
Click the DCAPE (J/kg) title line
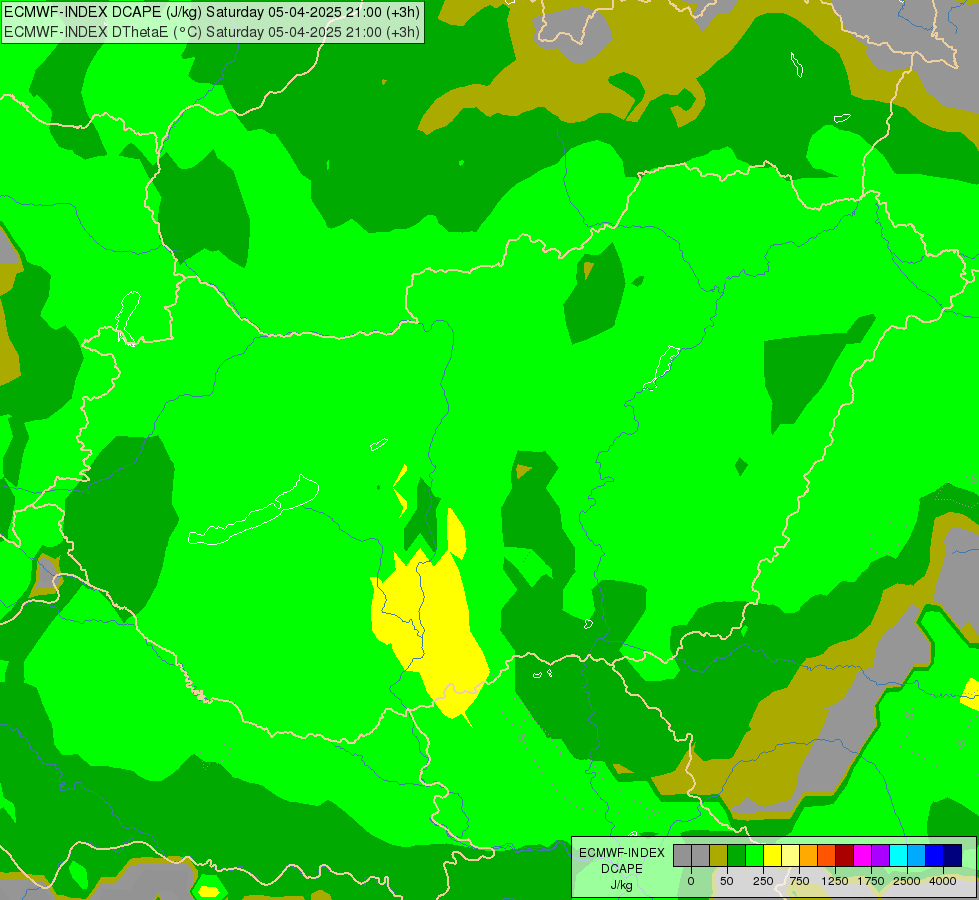pyautogui.click(x=212, y=12)
